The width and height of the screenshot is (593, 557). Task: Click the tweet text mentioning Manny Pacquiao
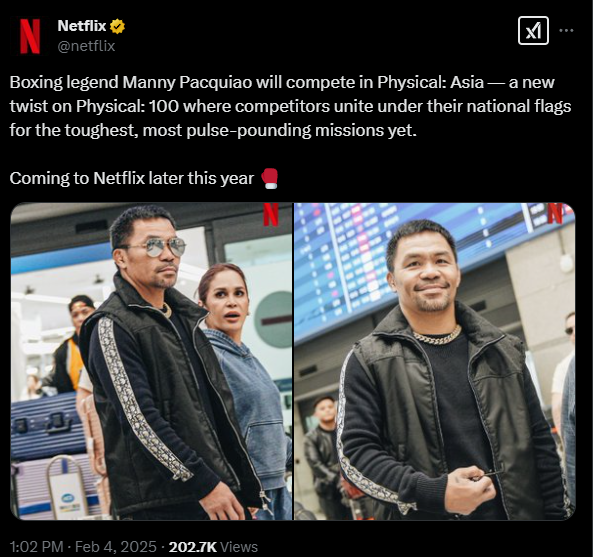pyautogui.click(x=290, y=106)
